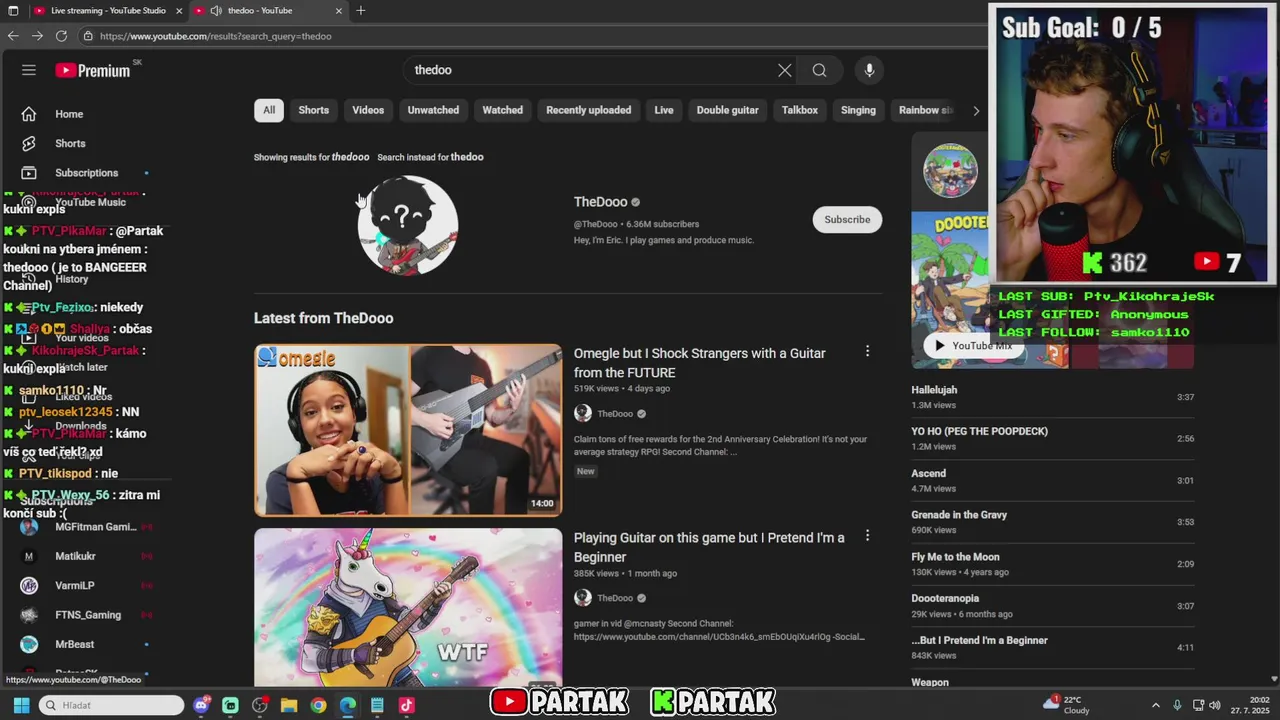Click TheDooo avatar under Playing Guitar video
Viewport: 1280px width, 720px height.
tap(583, 598)
